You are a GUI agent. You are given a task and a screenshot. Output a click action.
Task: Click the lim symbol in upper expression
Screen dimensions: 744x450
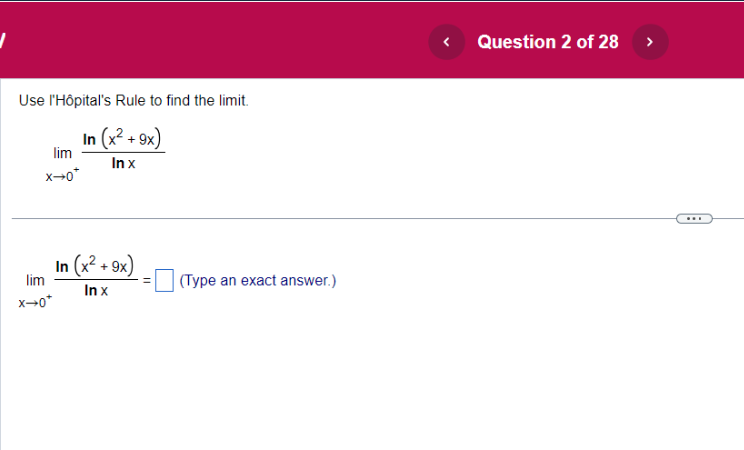(x=62, y=153)
